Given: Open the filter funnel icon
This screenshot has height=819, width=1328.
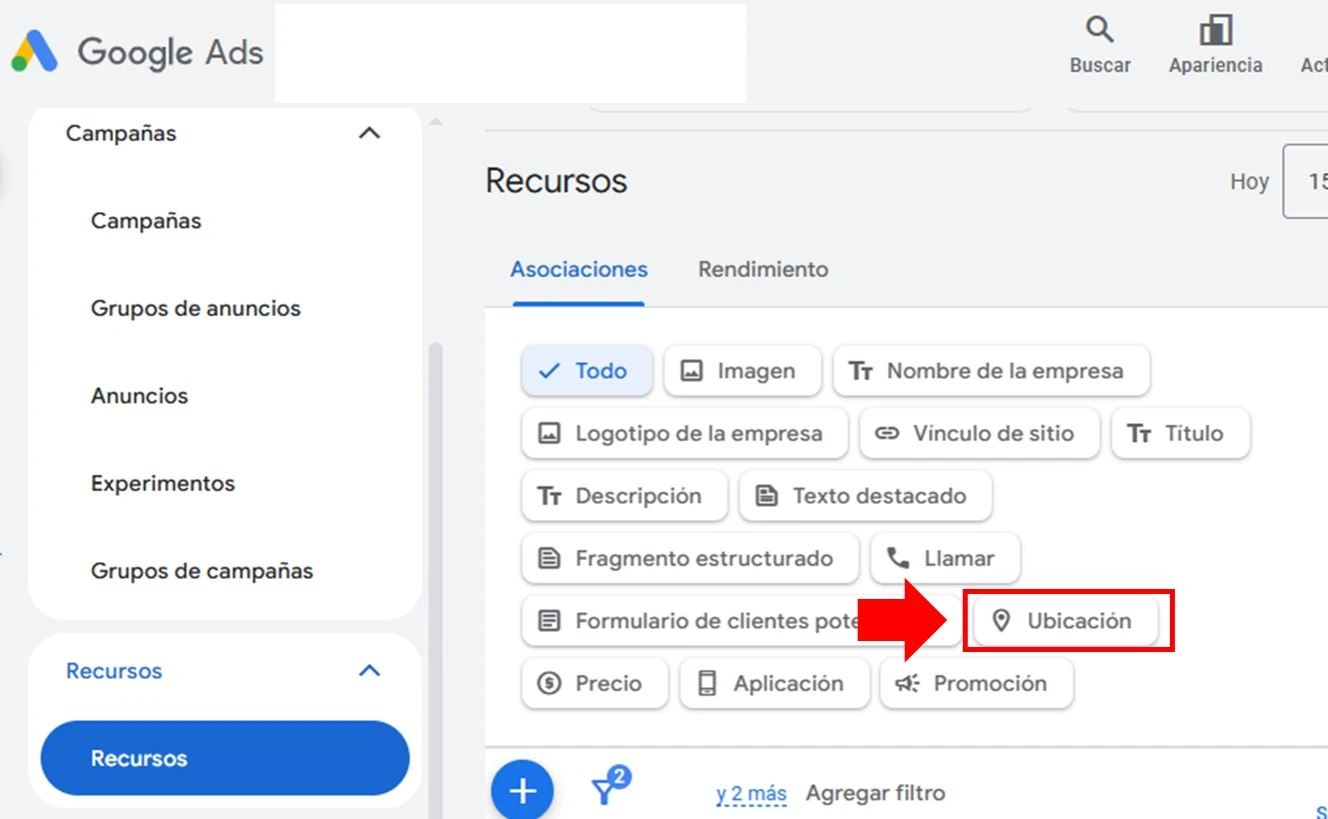Looking at the screenshot, I should 605,790.
